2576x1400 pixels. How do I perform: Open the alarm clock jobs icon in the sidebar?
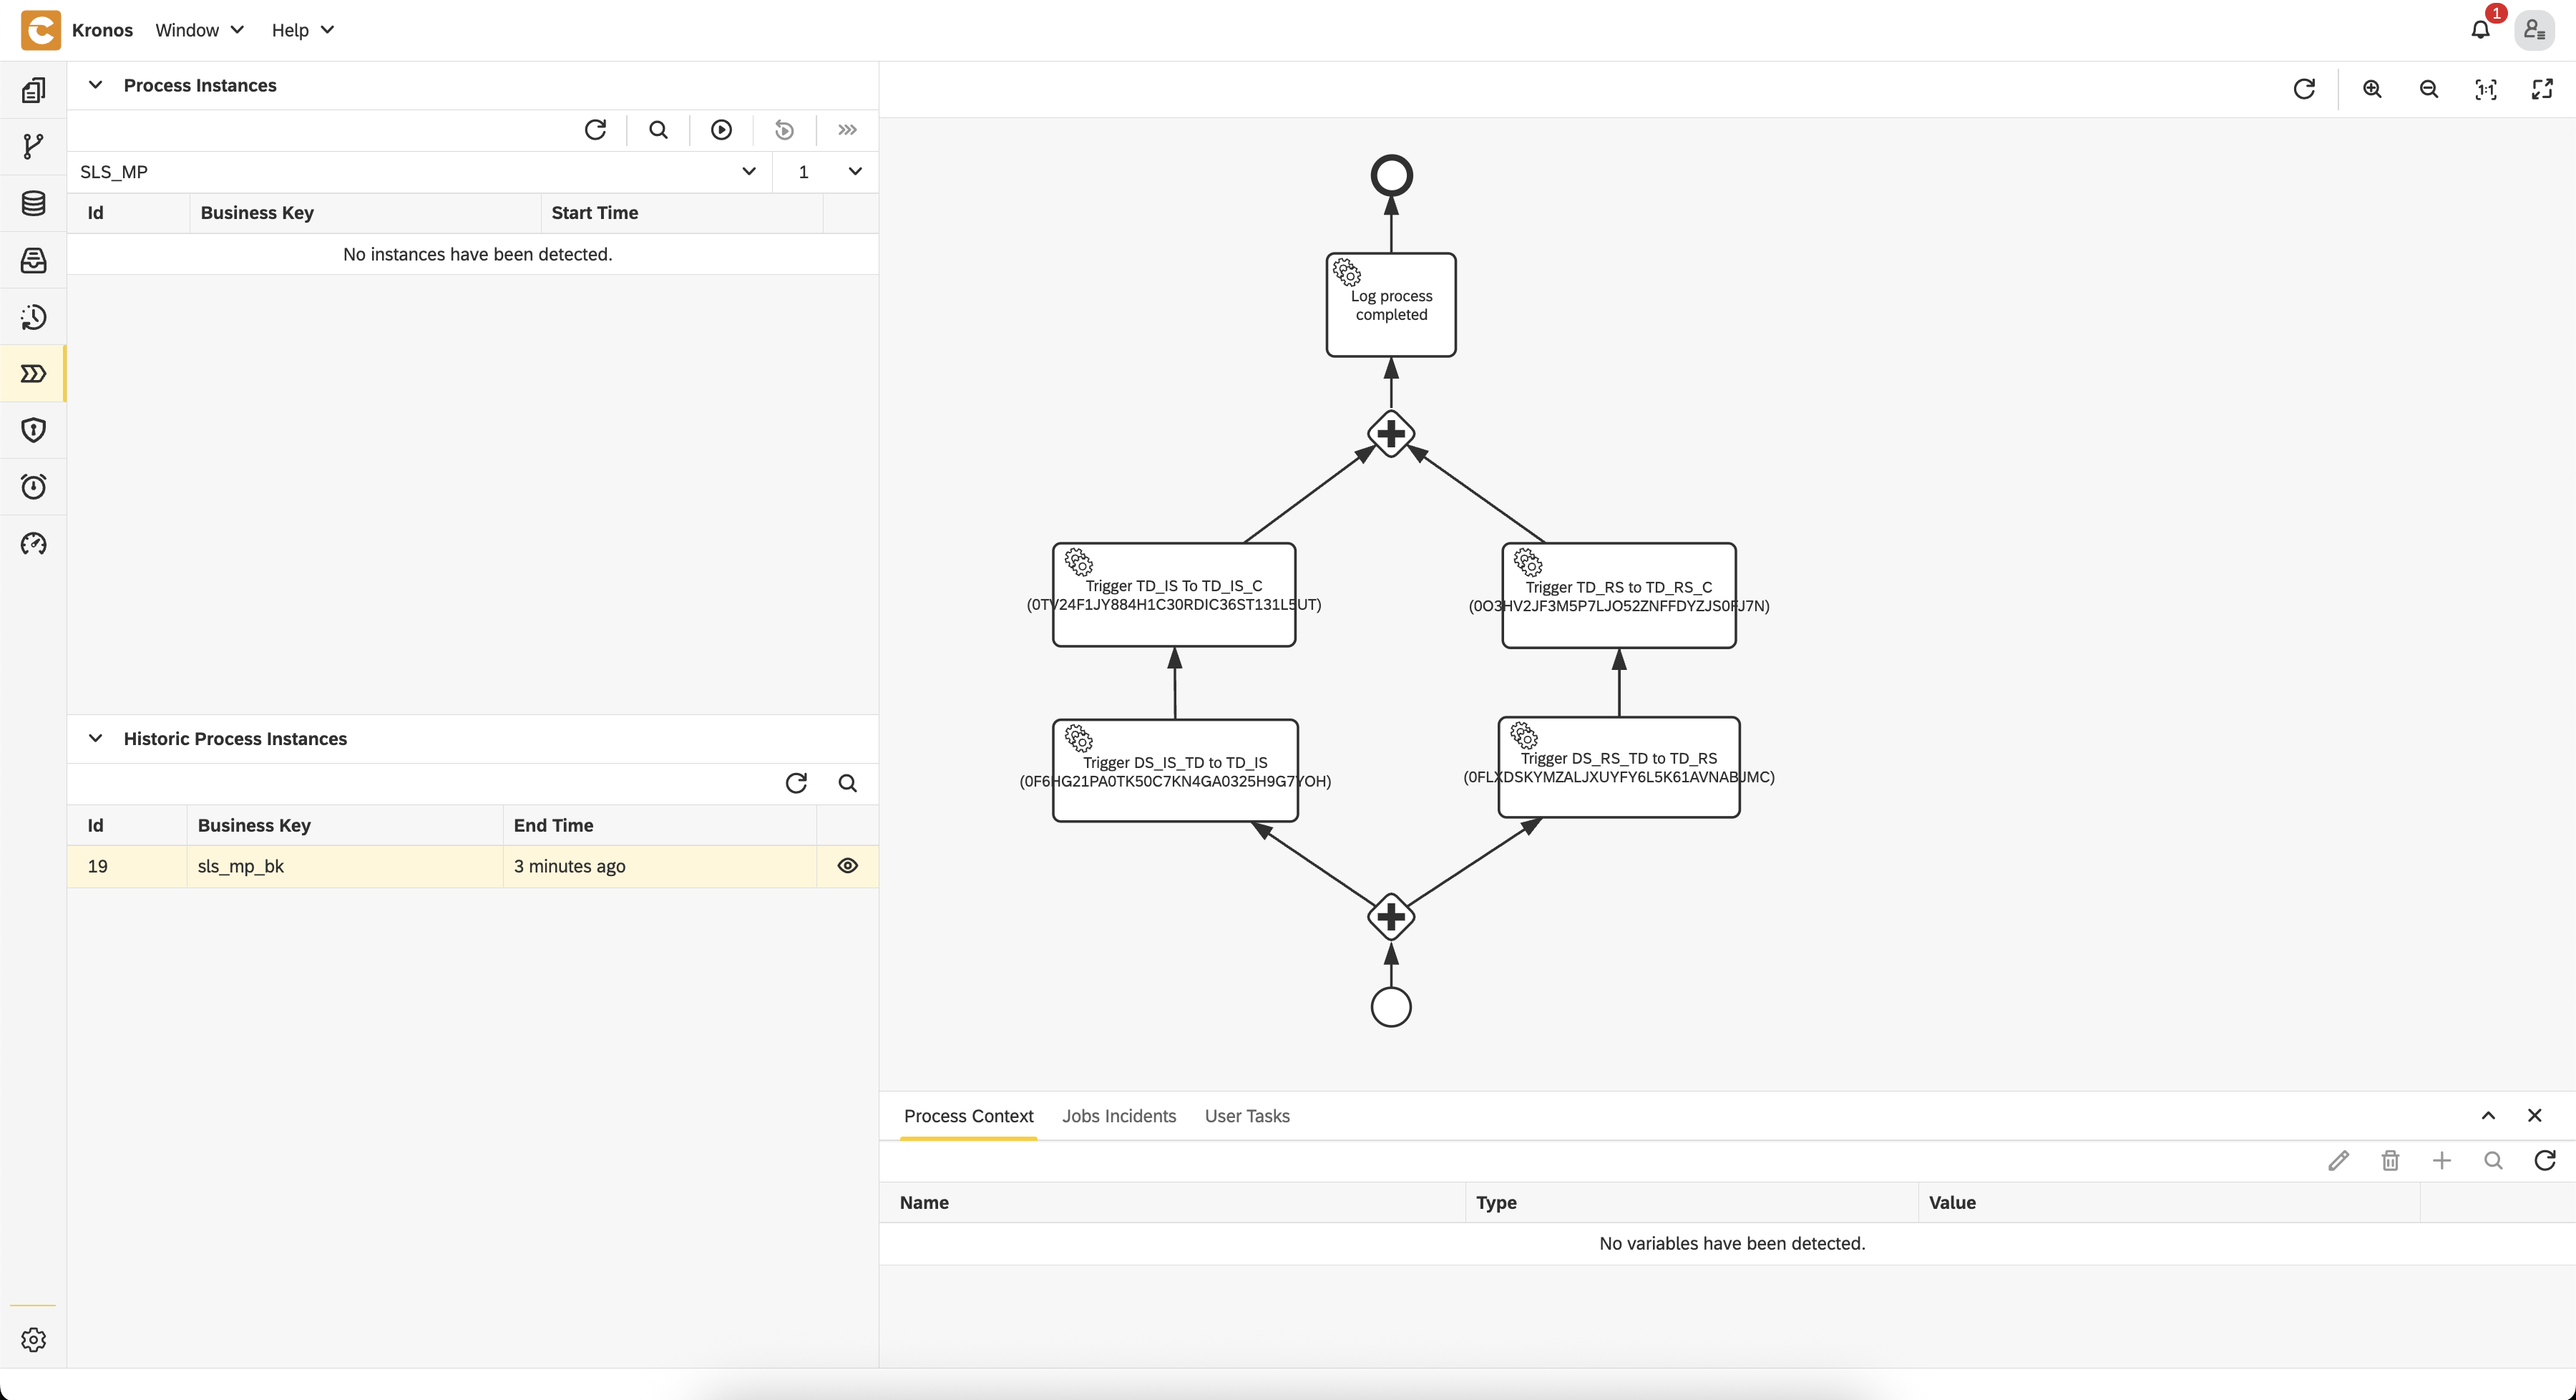pos(33,486)
